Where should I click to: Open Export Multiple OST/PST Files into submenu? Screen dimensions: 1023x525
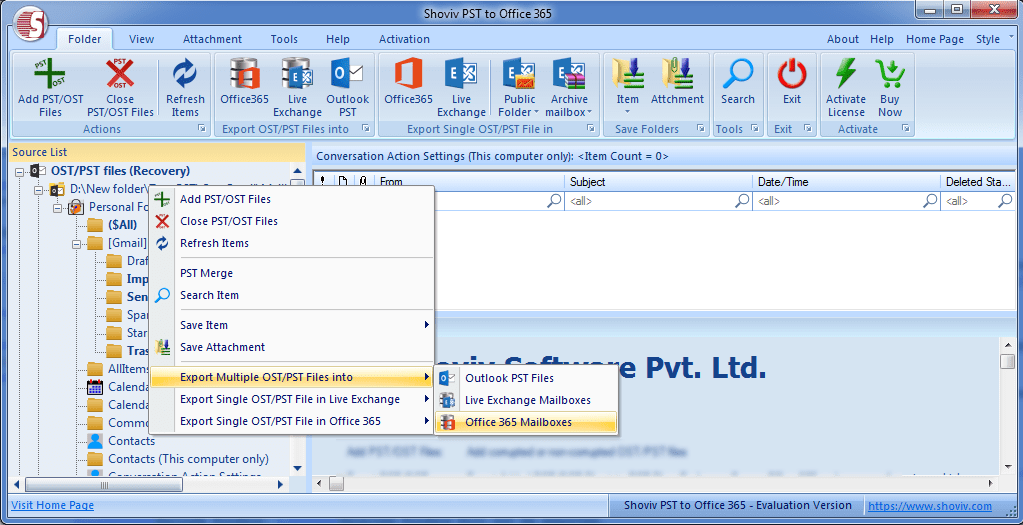291,377
